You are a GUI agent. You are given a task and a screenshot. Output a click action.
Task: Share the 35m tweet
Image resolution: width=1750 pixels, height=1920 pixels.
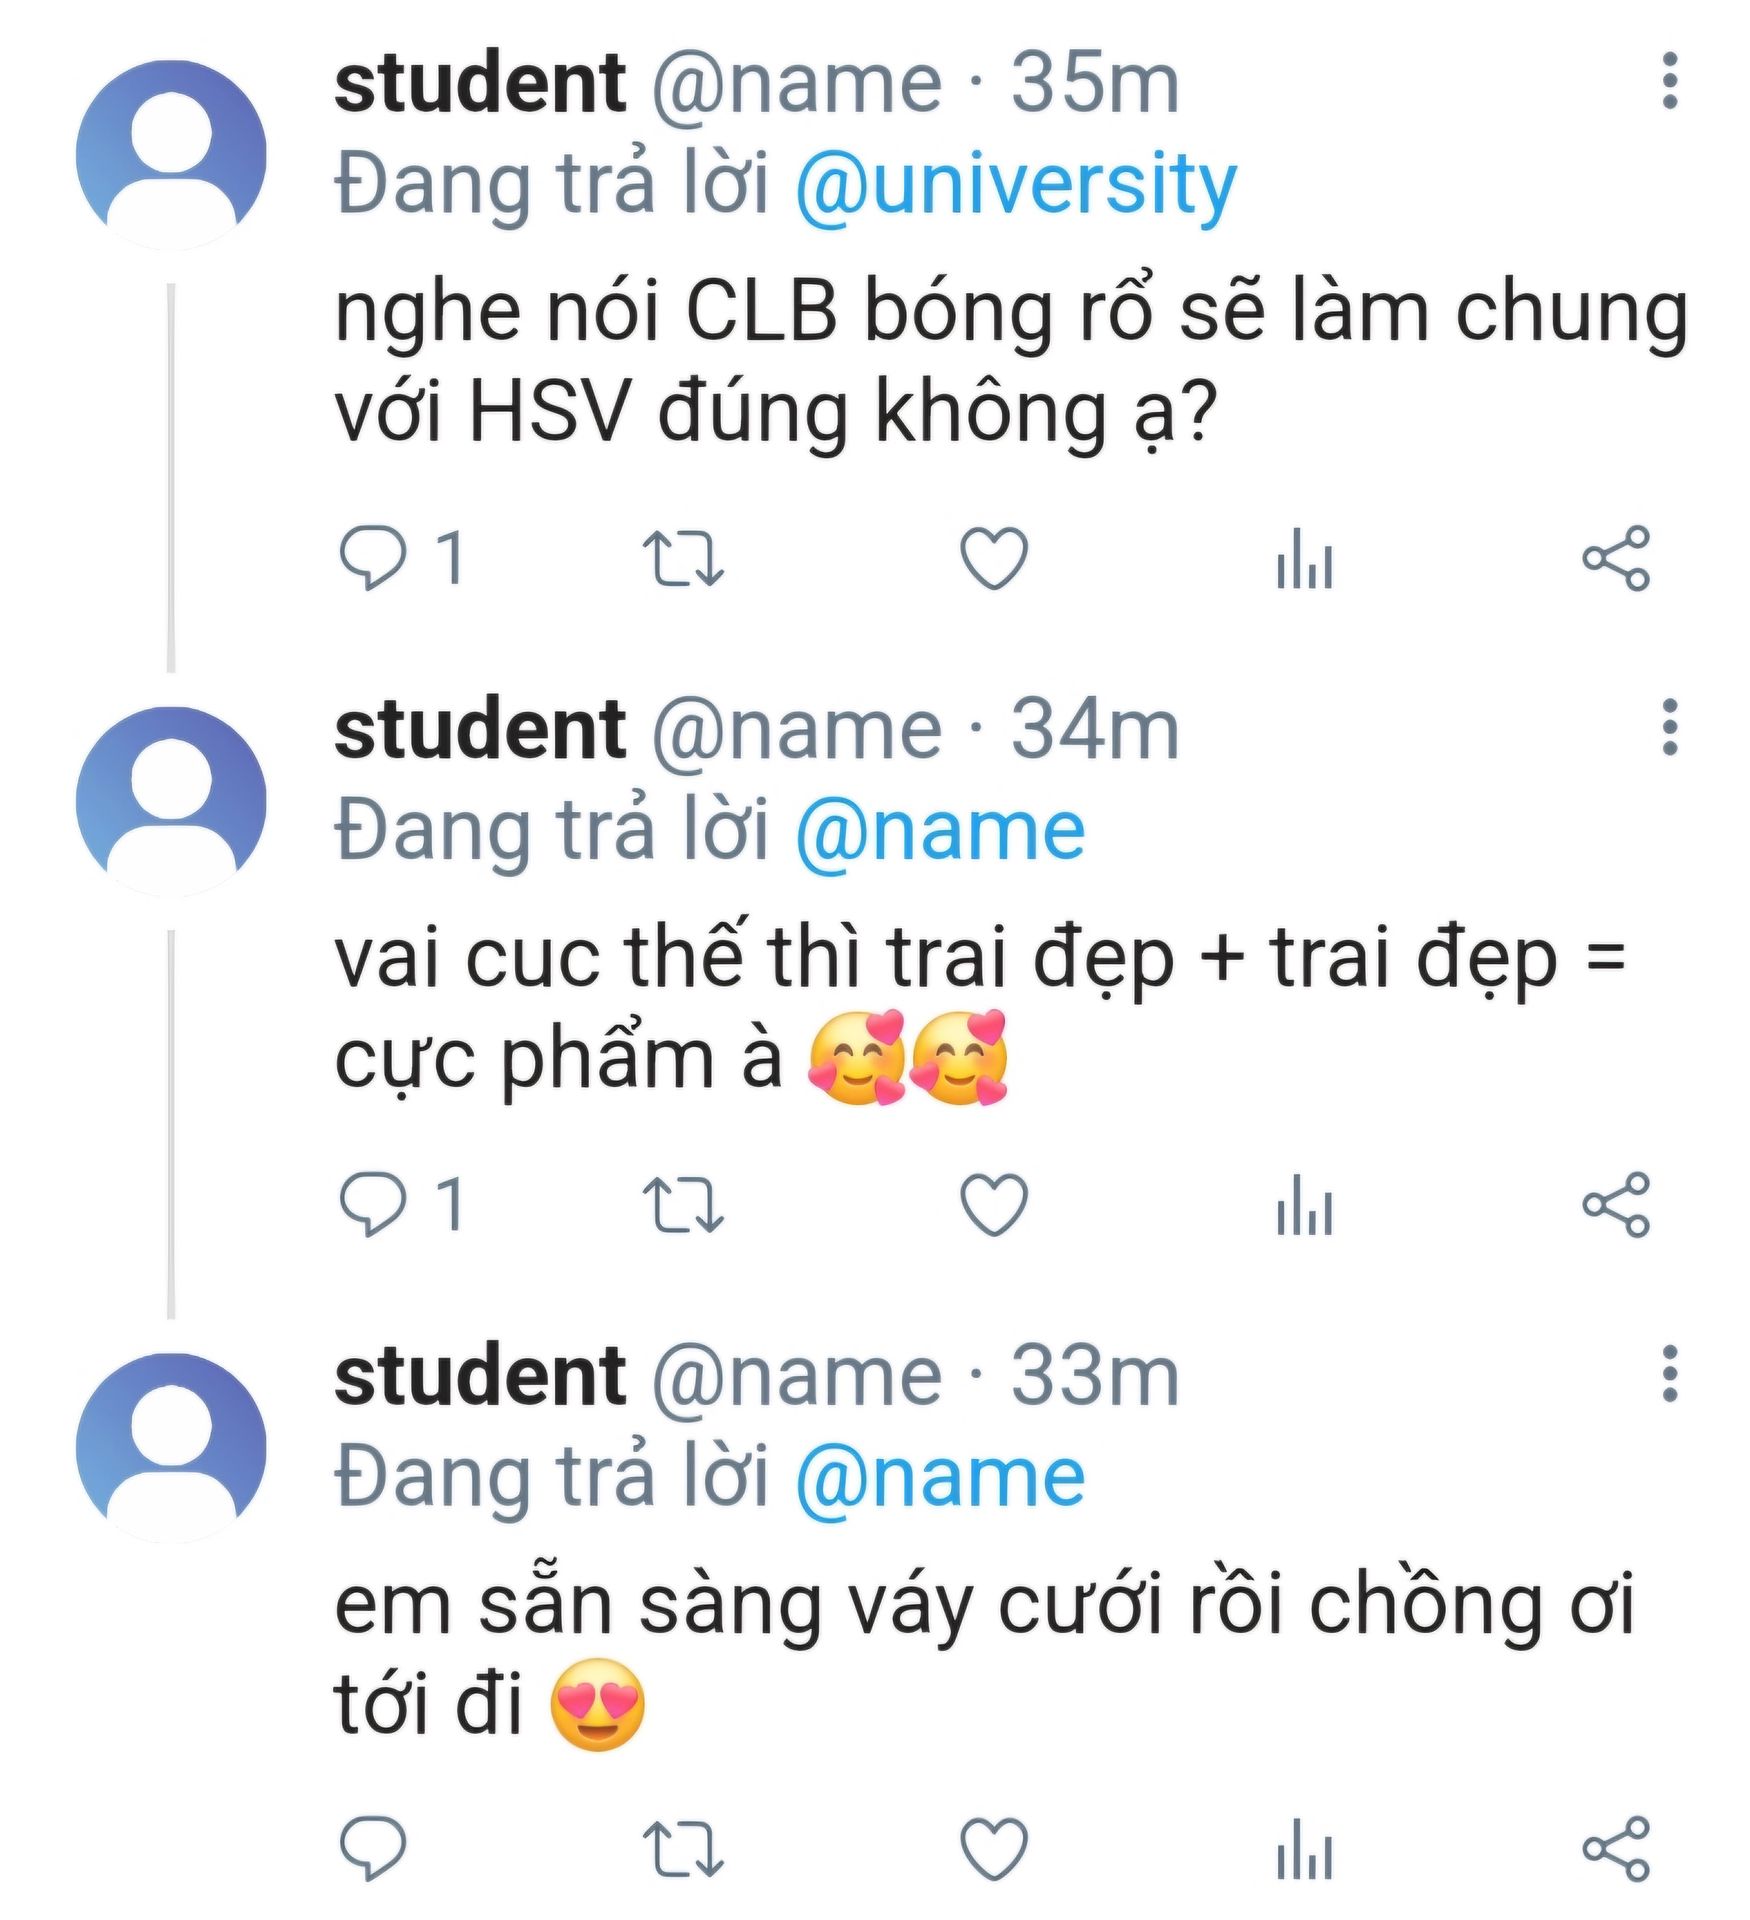(x=1616, y=558)
